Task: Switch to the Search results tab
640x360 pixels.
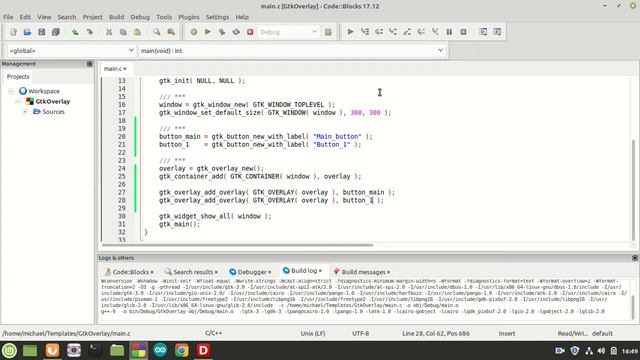Action: [191, 272]
